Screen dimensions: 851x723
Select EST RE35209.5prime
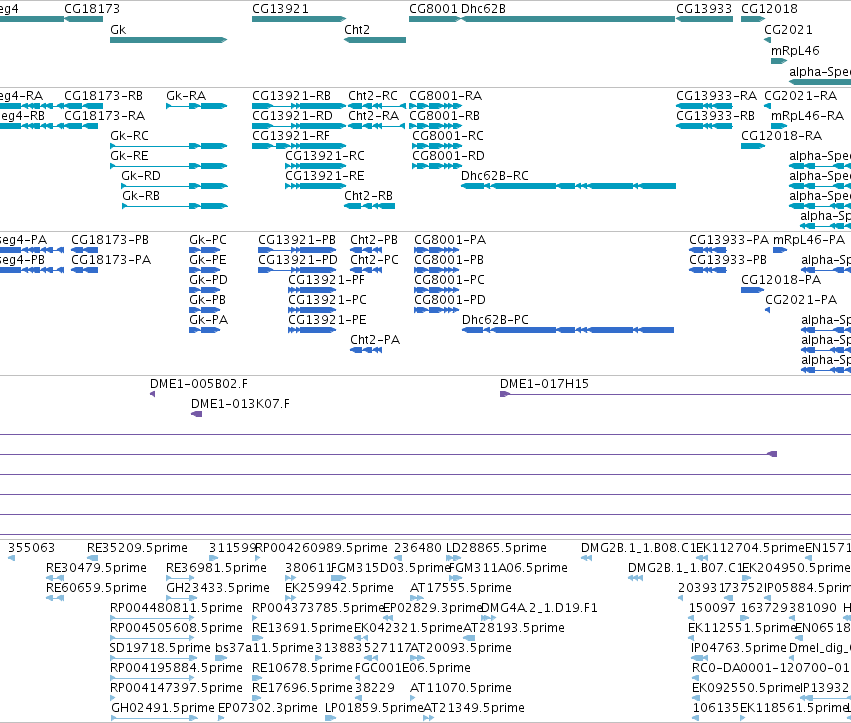click(137, 548)
